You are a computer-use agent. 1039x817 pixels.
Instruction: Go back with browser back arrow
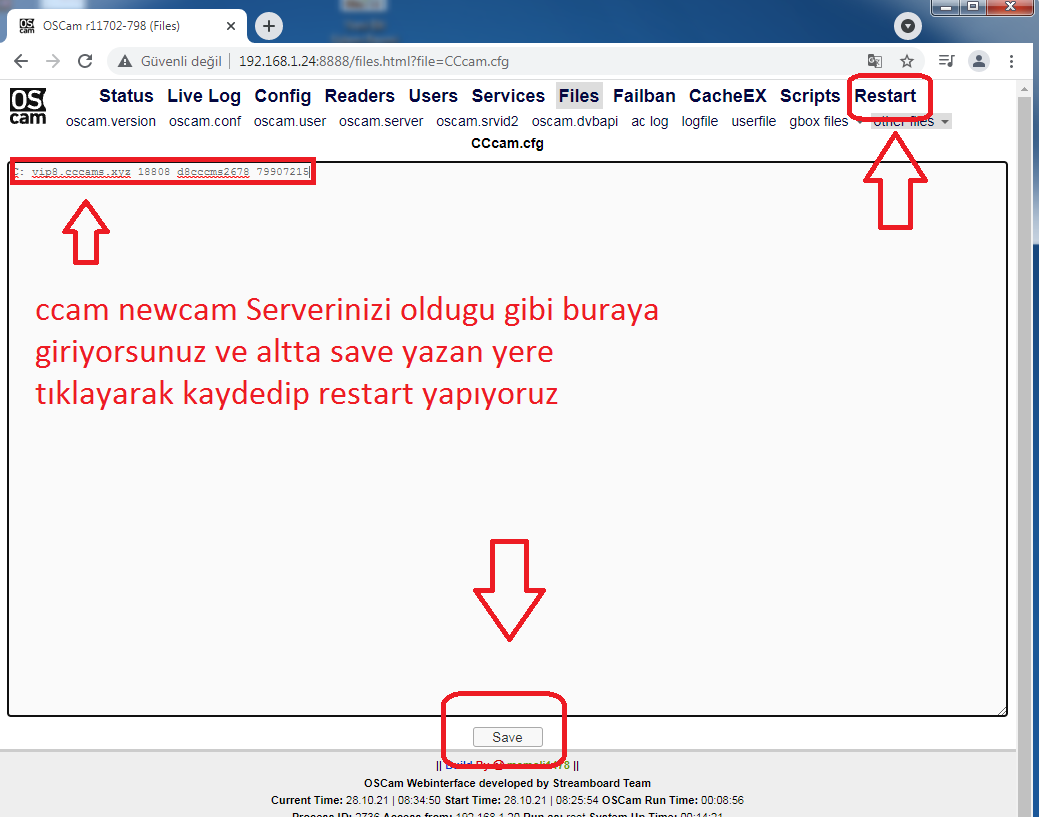coord(21,62)
